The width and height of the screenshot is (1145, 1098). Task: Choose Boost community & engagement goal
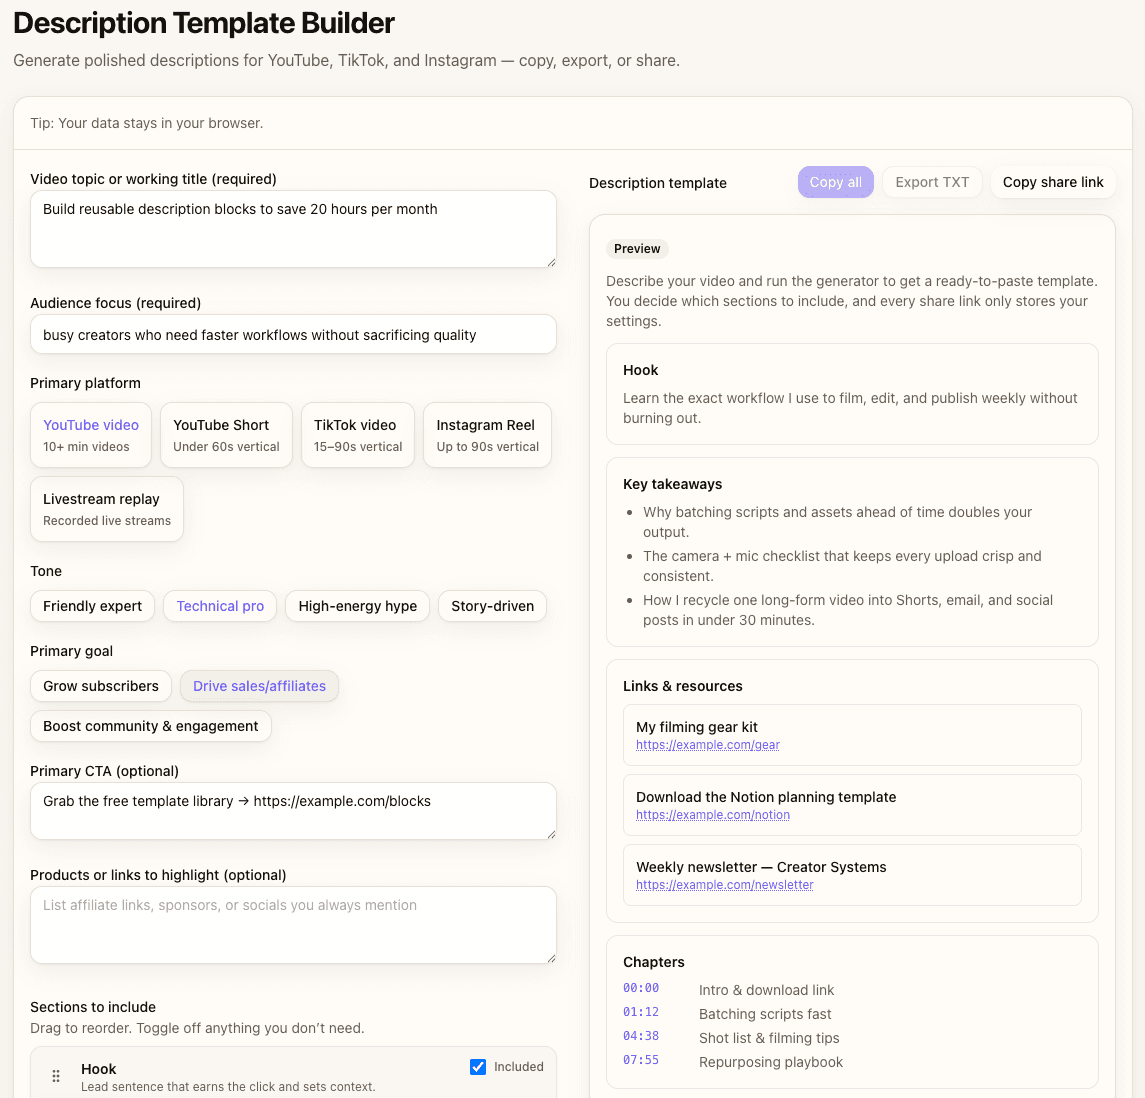tap(150, 726)
